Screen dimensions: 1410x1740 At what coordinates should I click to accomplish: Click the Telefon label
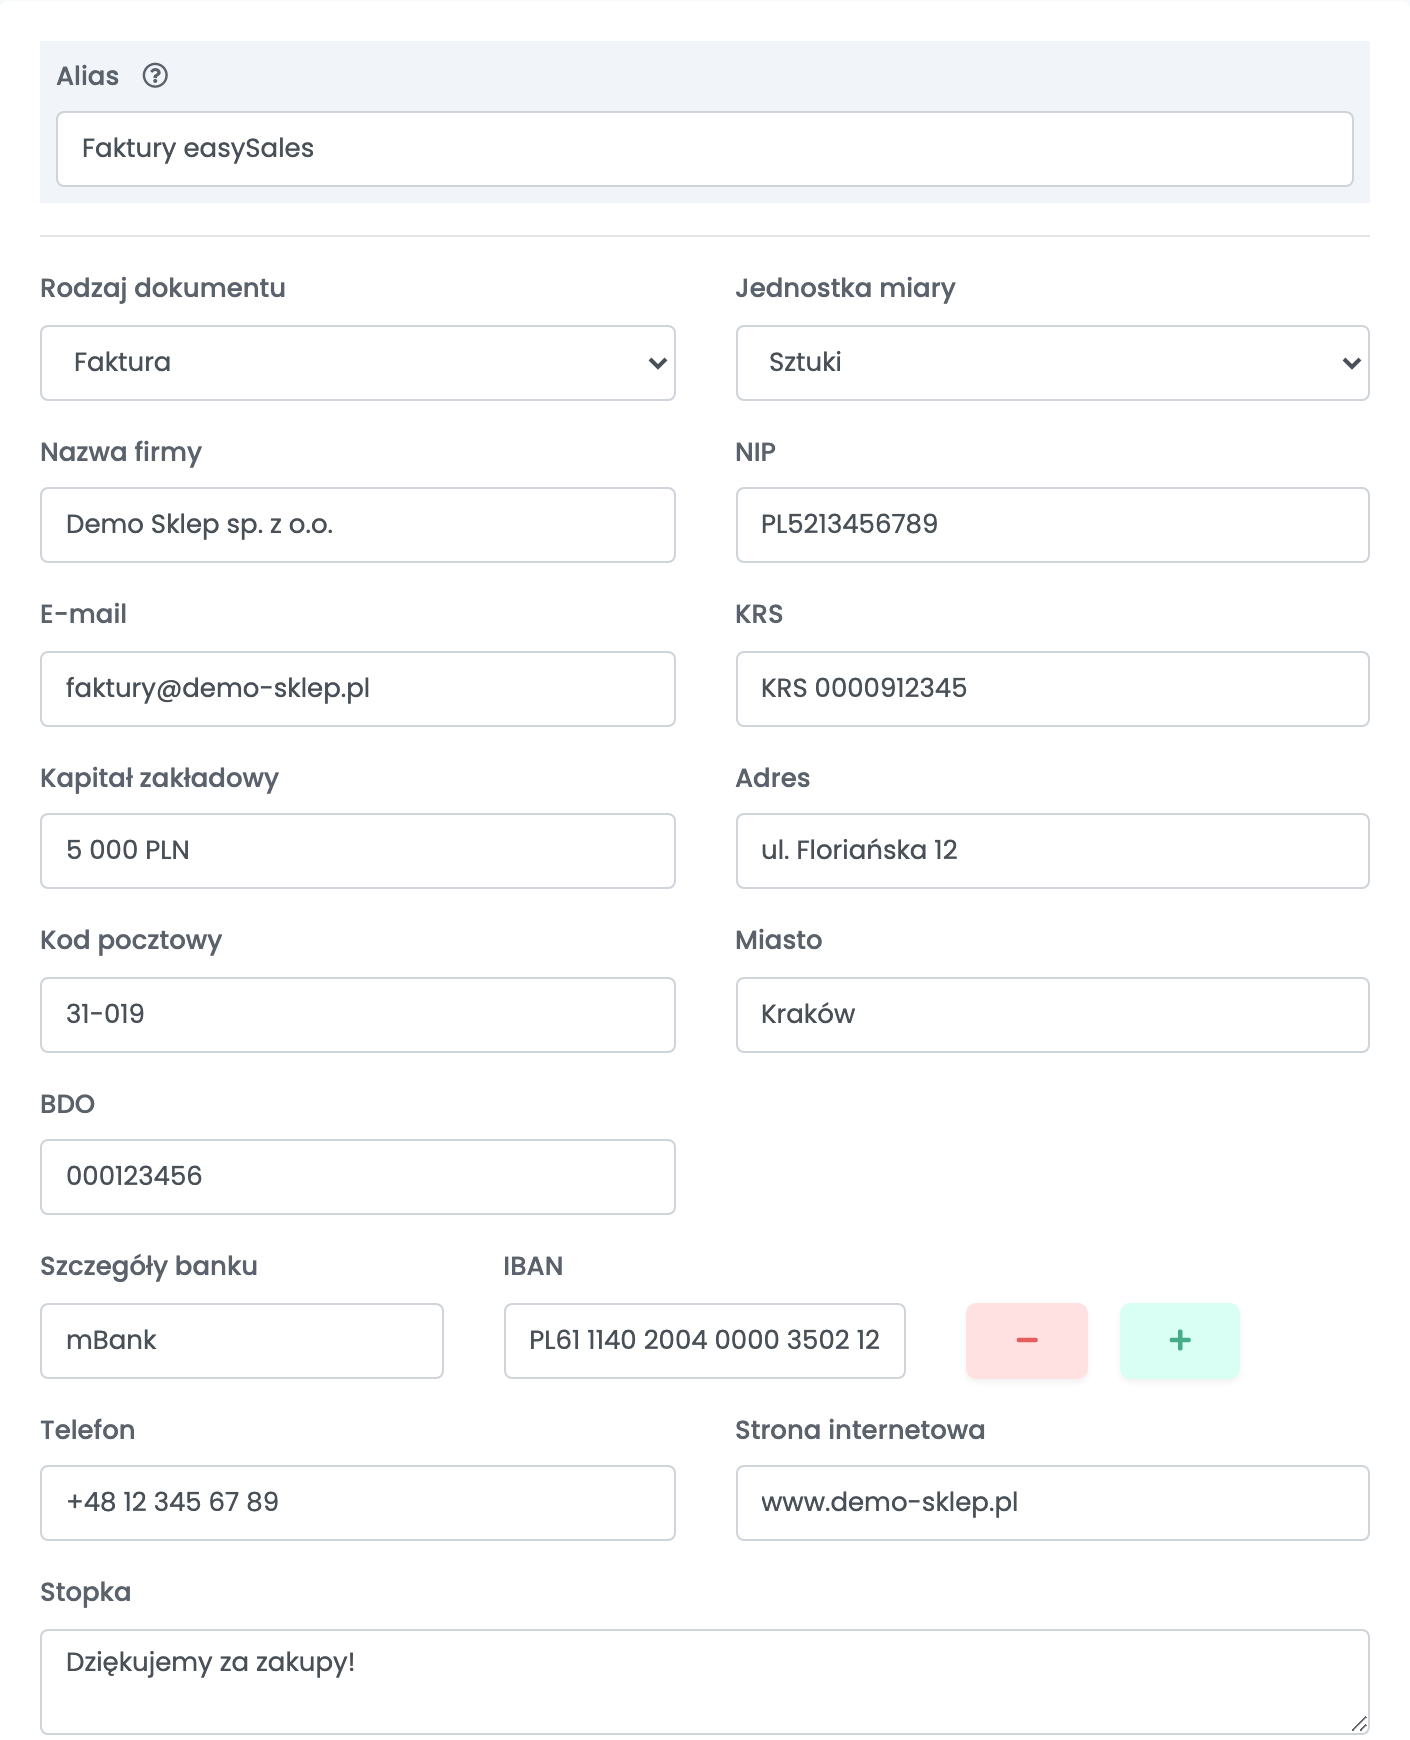pos(88,1430)
